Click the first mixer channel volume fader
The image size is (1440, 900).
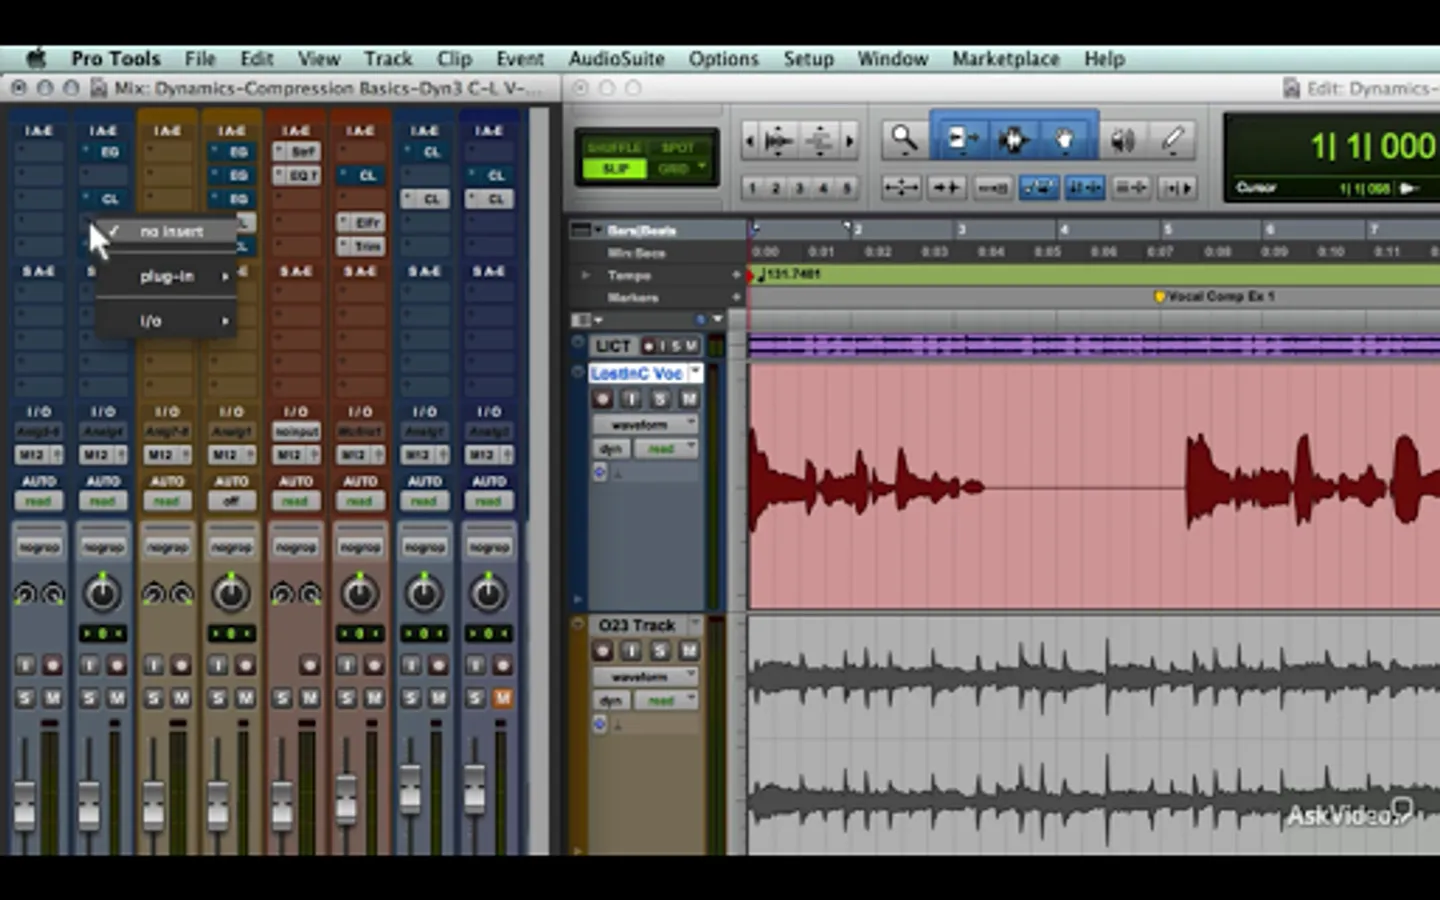25,804
